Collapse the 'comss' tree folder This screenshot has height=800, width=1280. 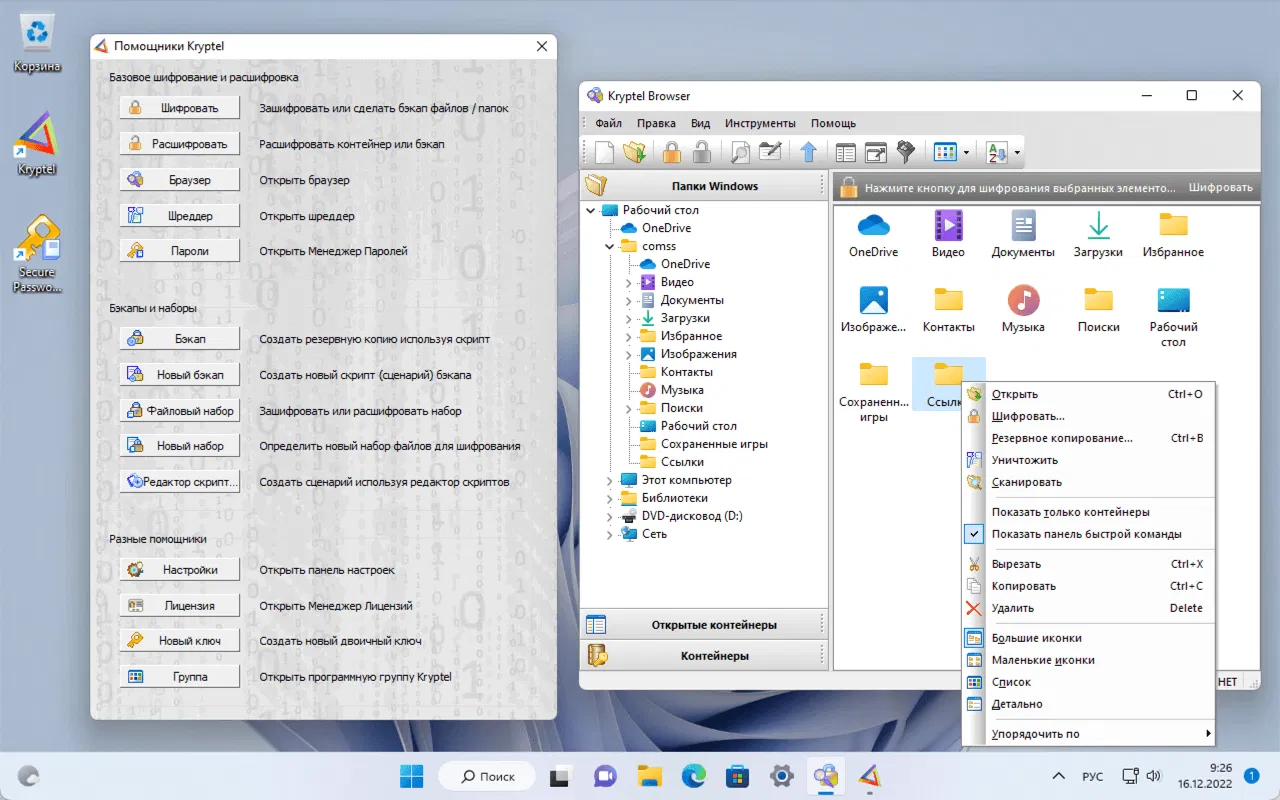(x=610, y=246)
